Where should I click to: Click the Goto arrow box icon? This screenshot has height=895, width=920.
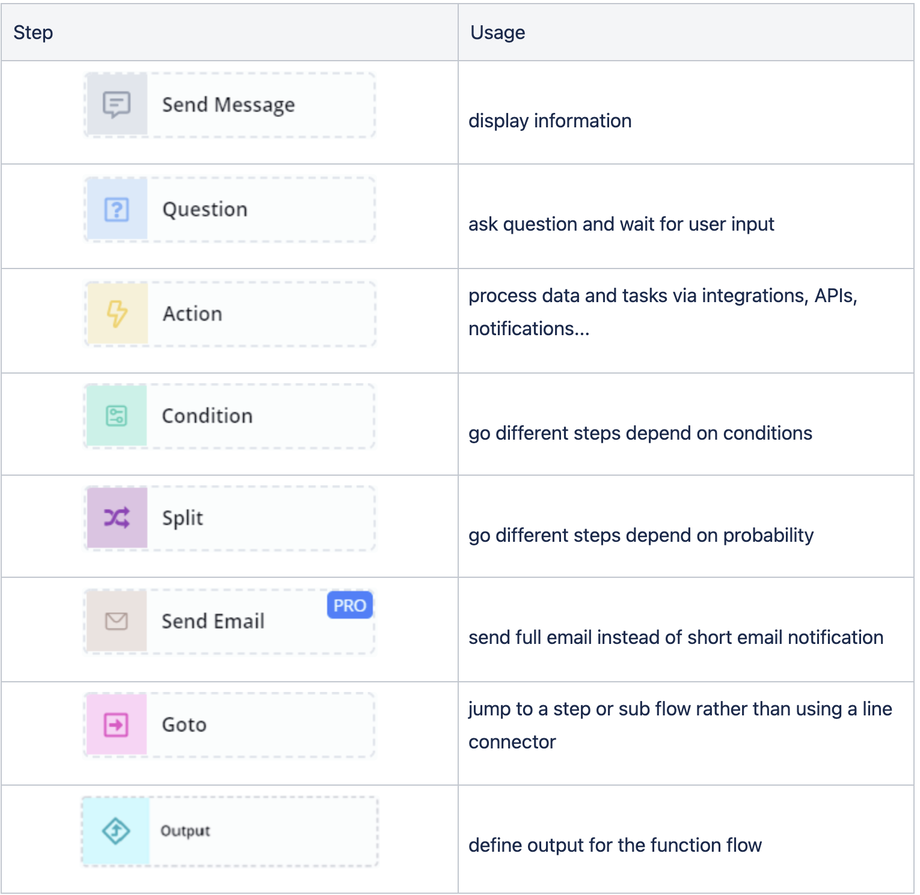[117, 724]
